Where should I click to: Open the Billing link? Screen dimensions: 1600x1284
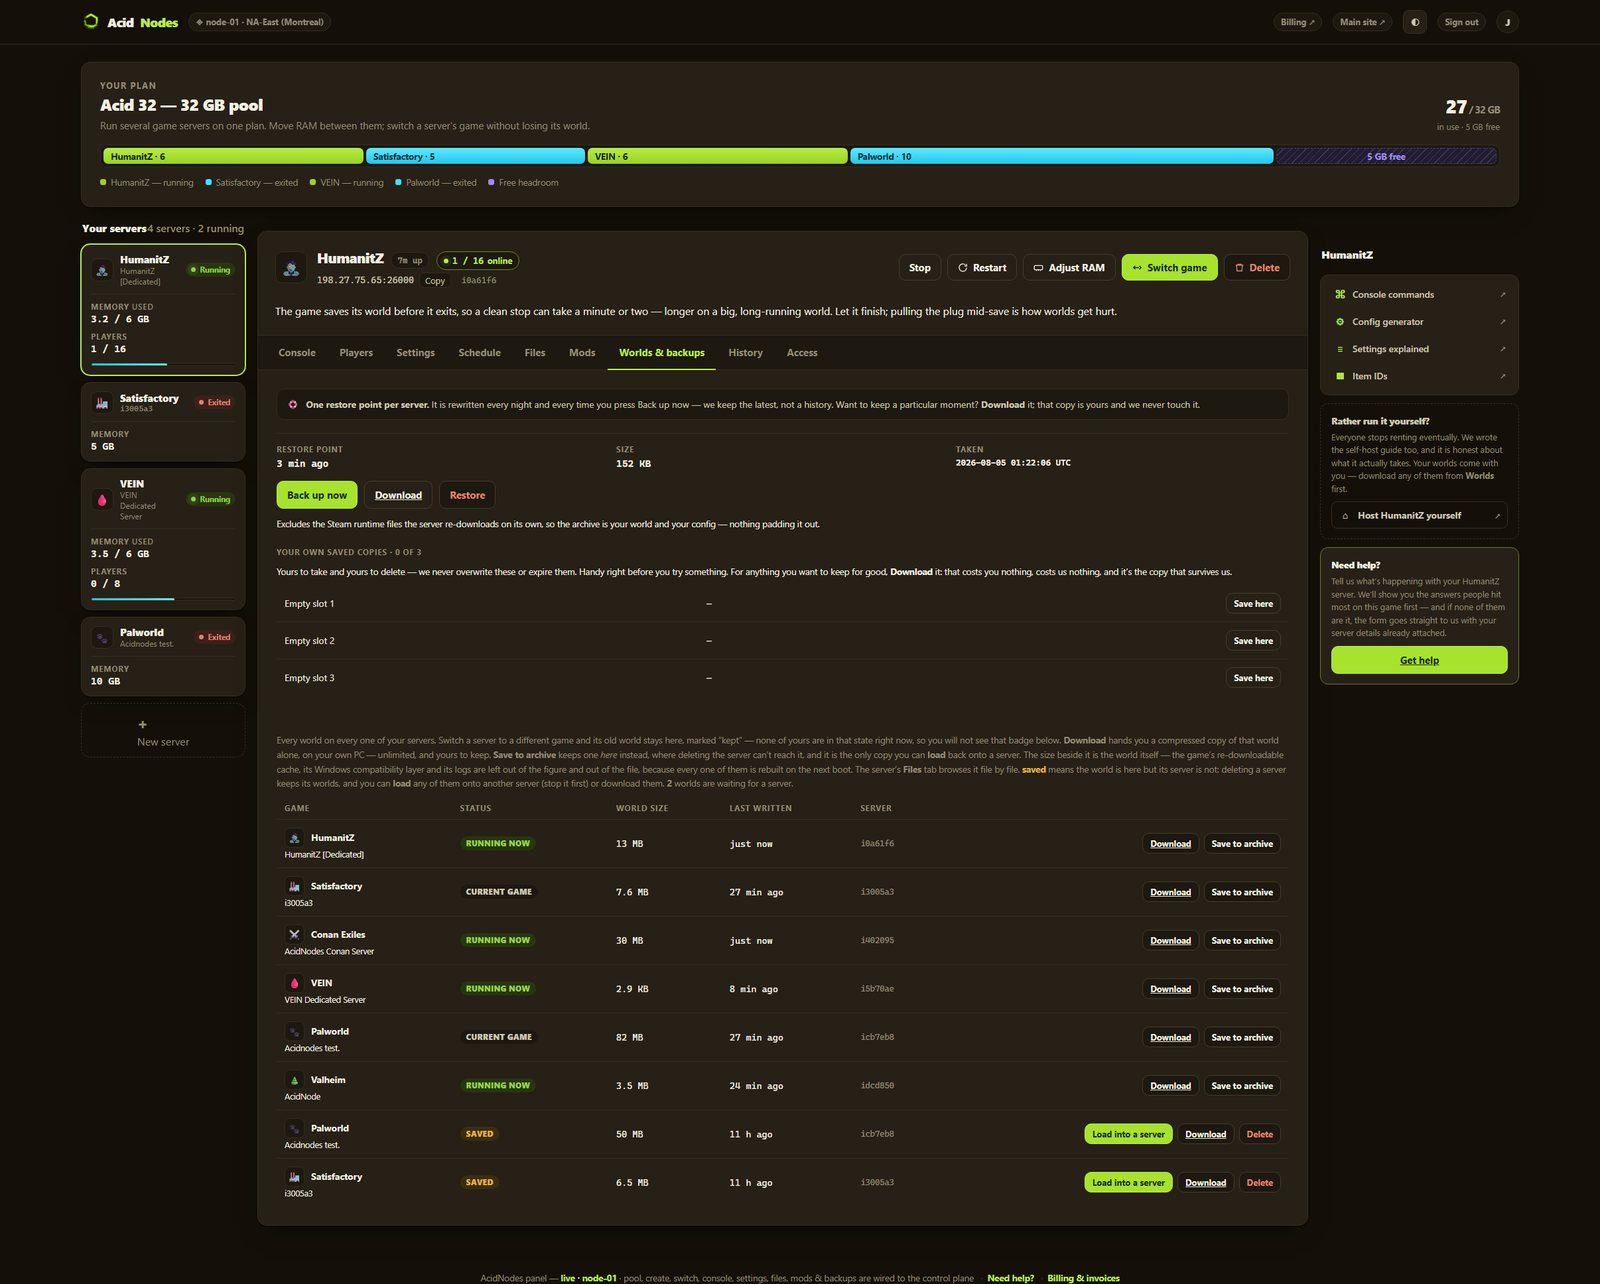pyautogui.click(x=1298, y=22)
